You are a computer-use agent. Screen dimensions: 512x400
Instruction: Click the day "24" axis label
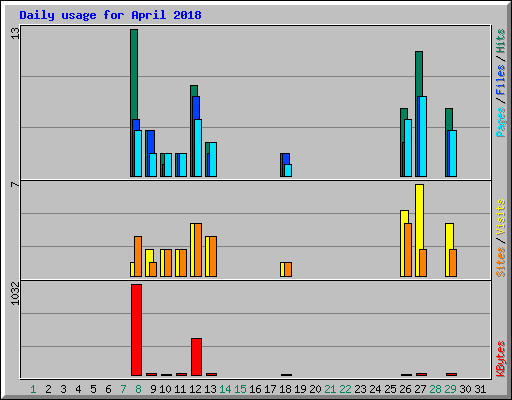375,389
